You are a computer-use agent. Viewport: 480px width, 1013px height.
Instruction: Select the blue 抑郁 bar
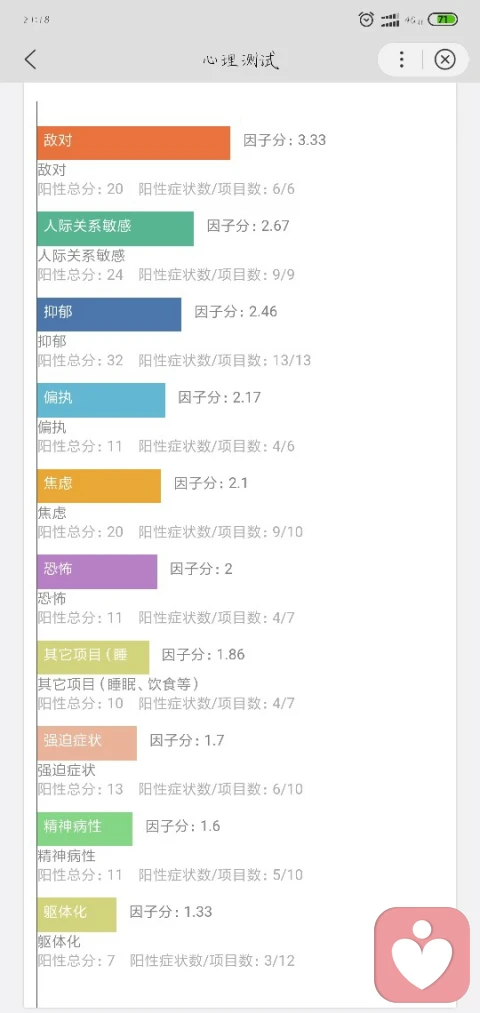(109, 314)
